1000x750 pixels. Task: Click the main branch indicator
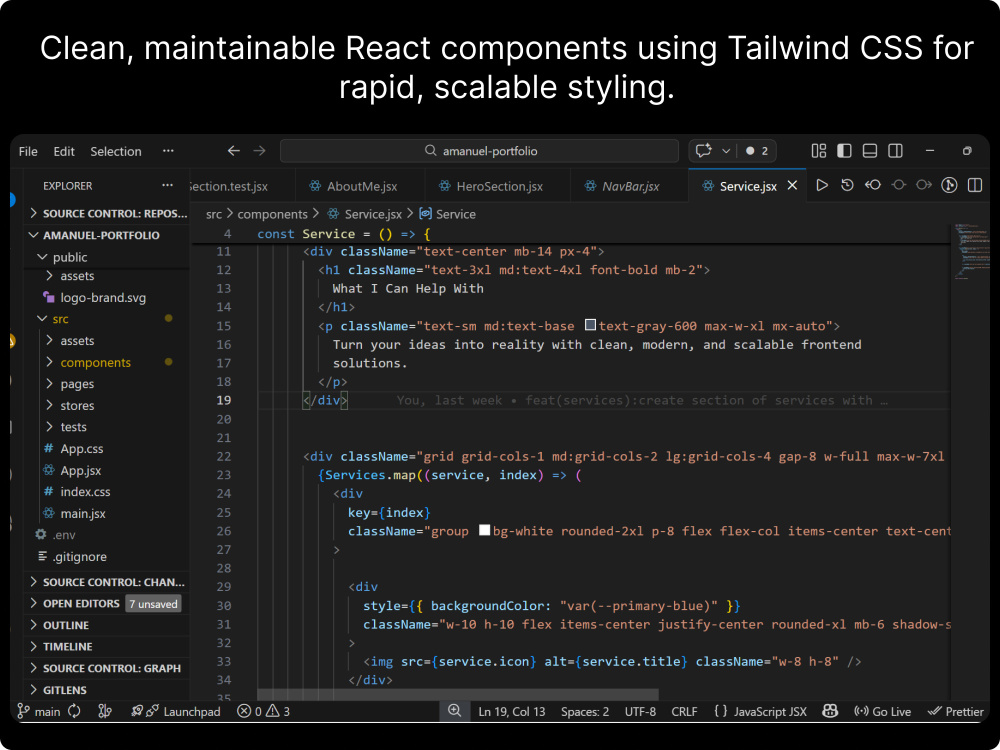(x=39, y=711)
